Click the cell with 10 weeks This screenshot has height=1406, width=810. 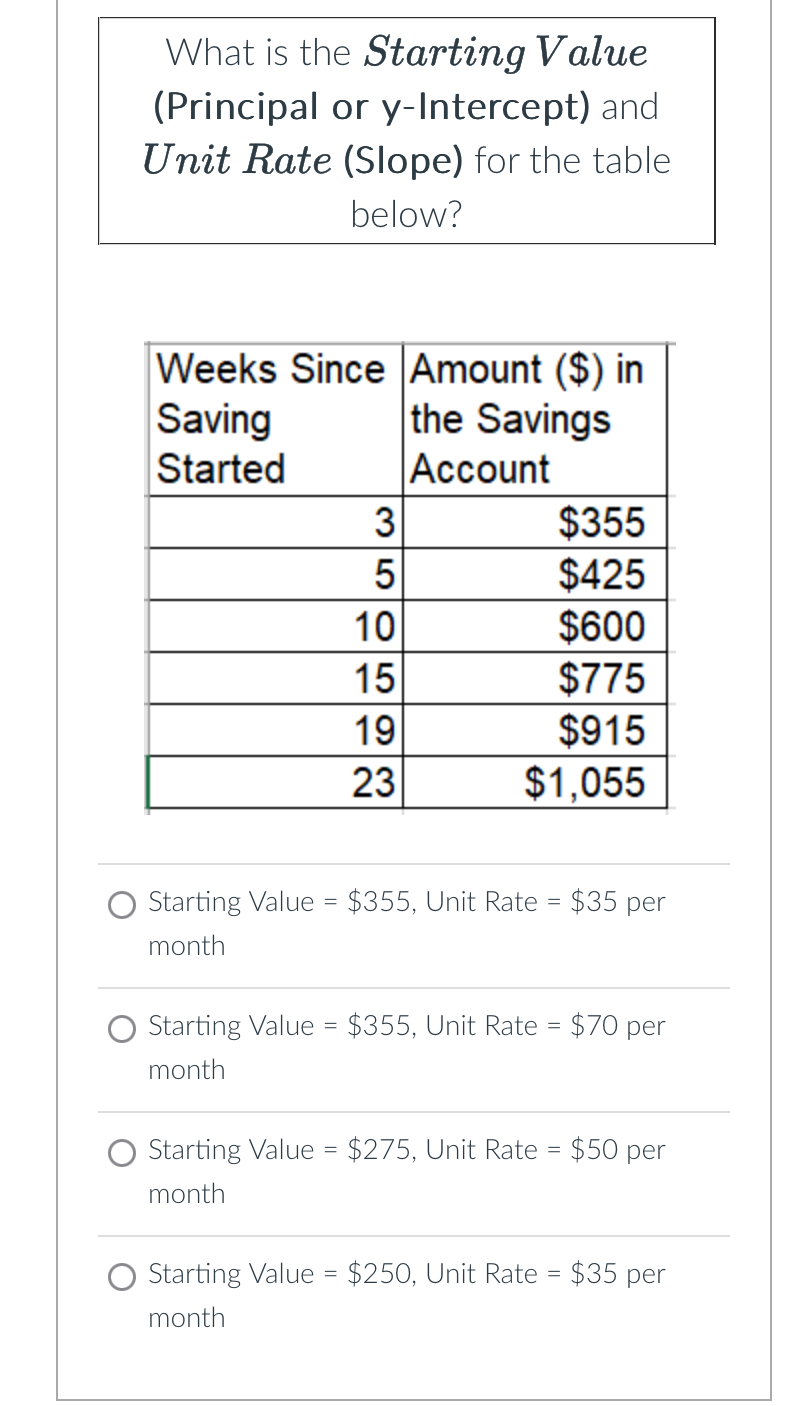[x=276, y=627]
